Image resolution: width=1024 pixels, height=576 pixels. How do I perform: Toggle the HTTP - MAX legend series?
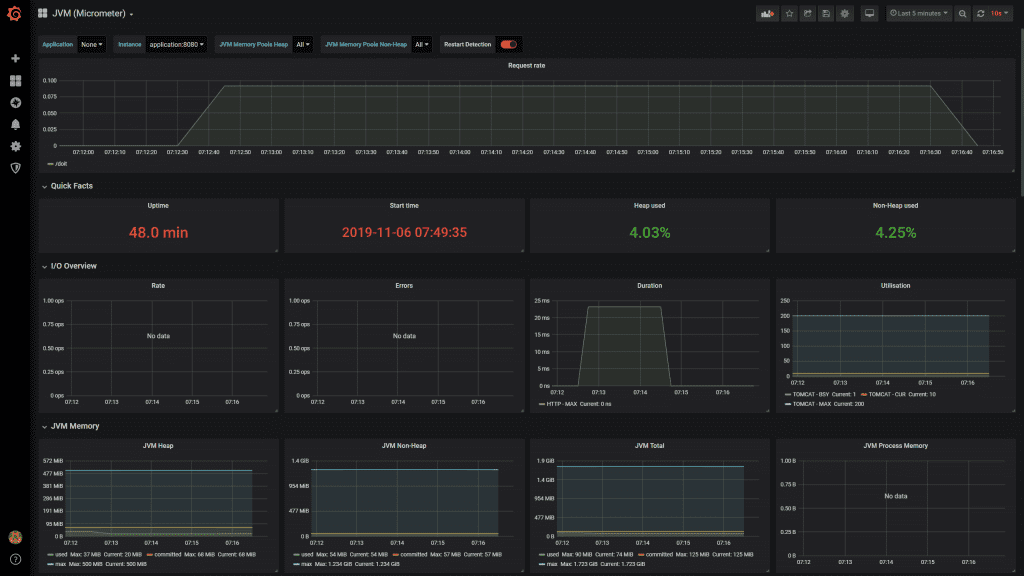563,404
